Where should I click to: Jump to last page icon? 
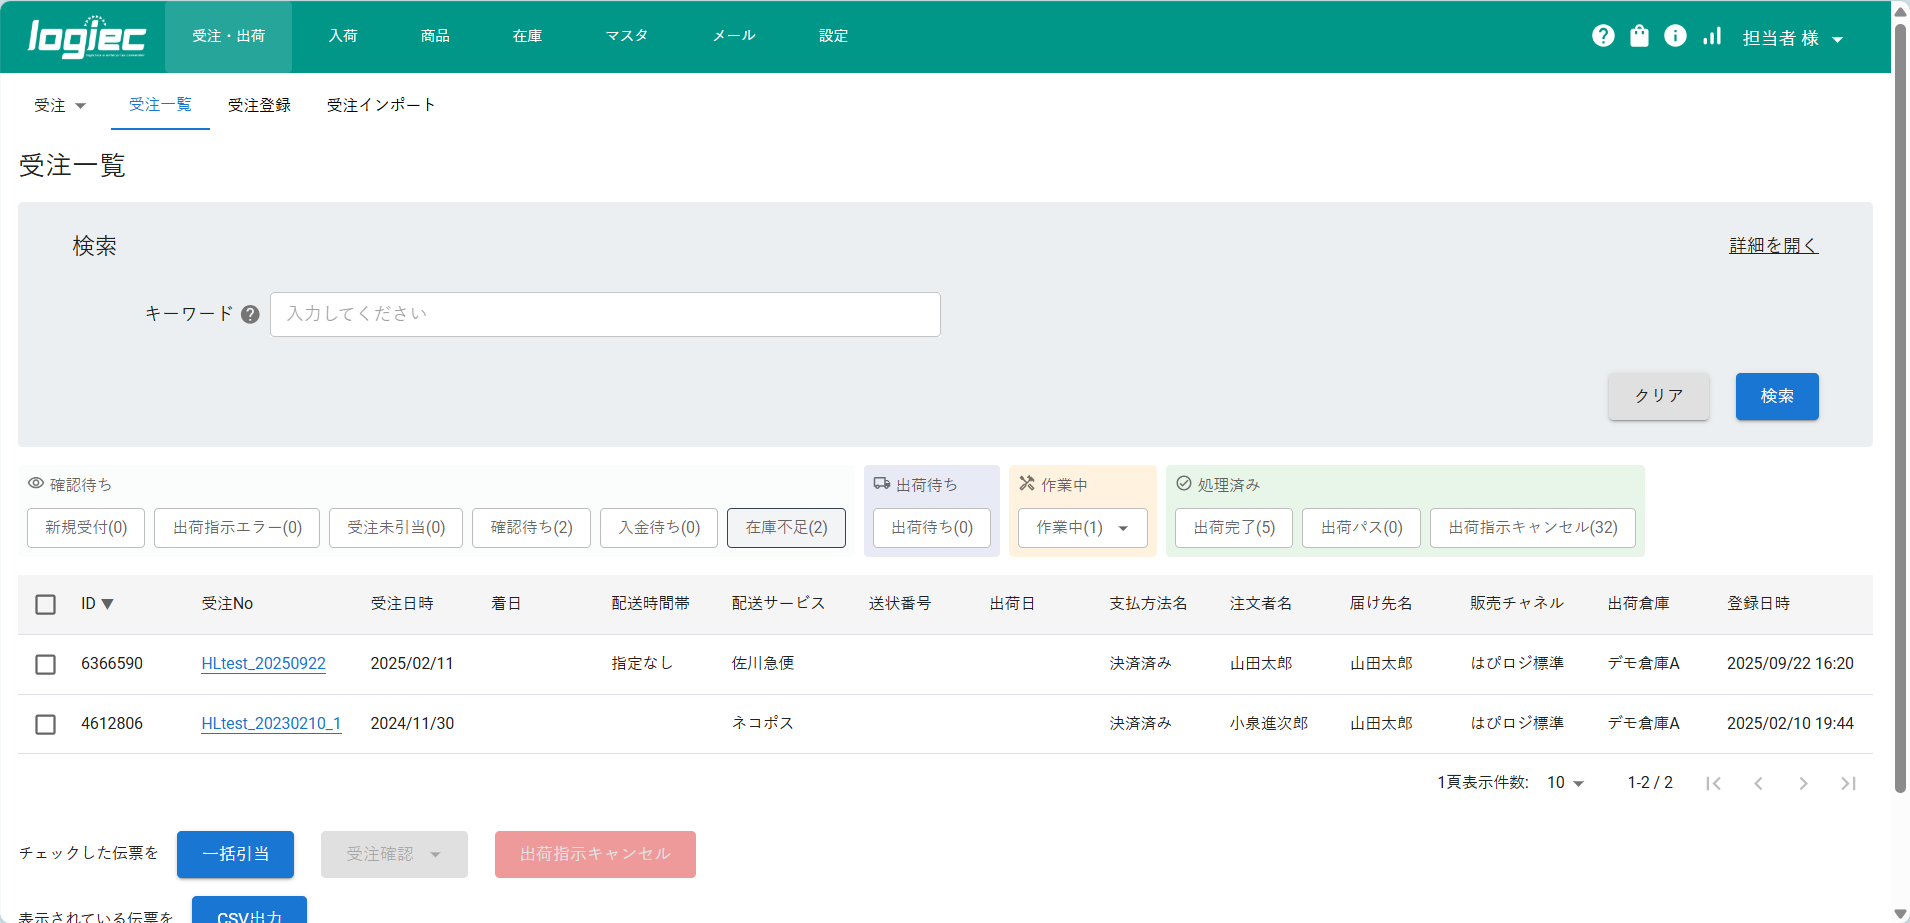point(1848,783)
